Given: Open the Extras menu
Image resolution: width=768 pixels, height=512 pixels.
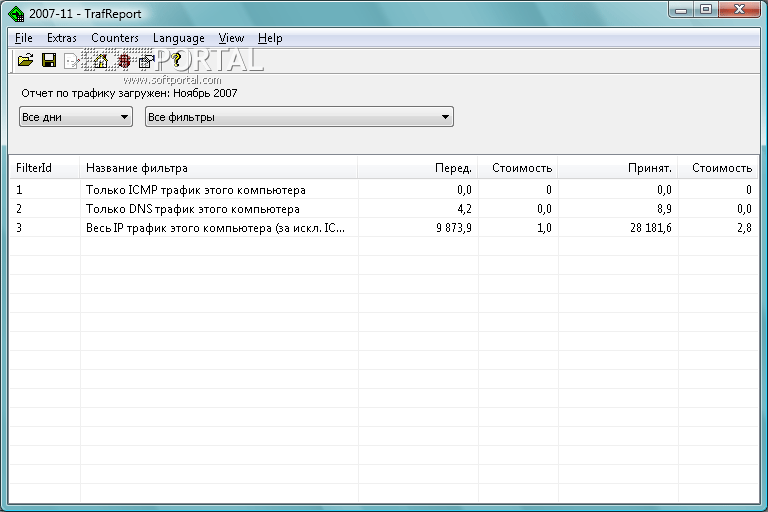Looking at the screenshot, I should pyautogui.click(x=62, y=38).
